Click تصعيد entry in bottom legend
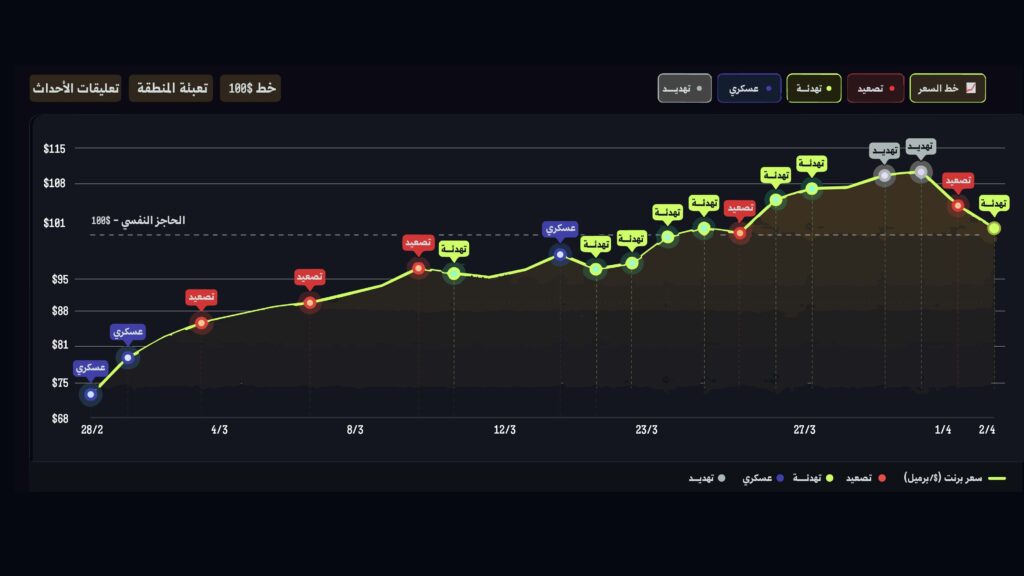The image size is (1024, 576). [x=866, y=478]
